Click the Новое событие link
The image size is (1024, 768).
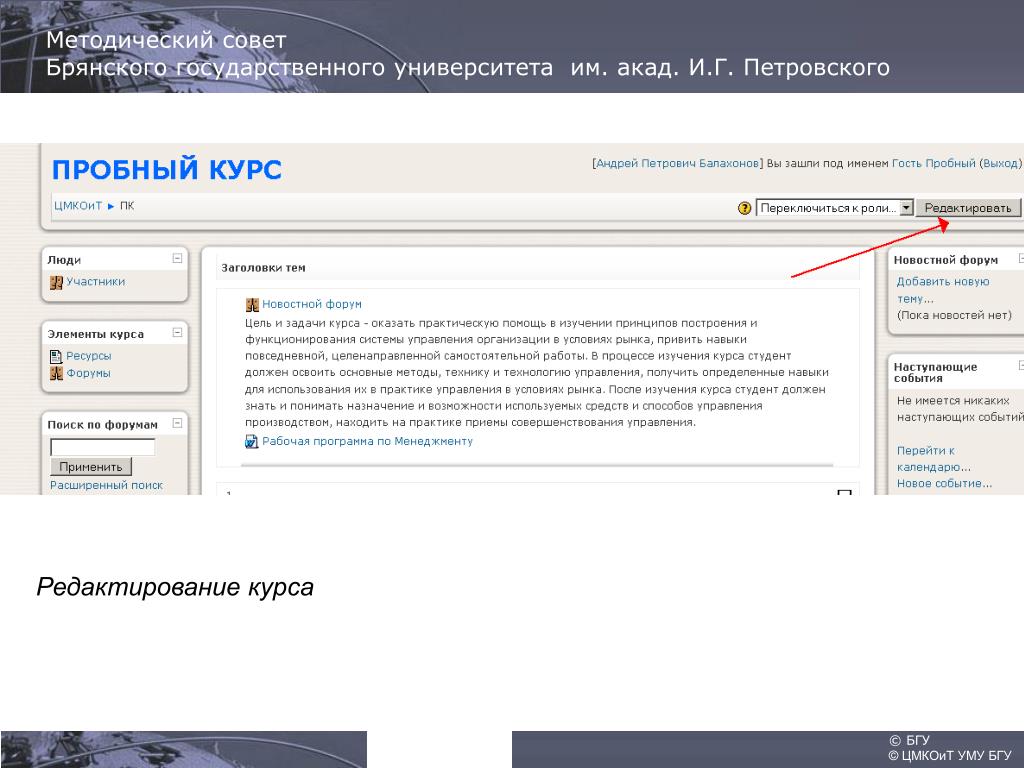944,484
